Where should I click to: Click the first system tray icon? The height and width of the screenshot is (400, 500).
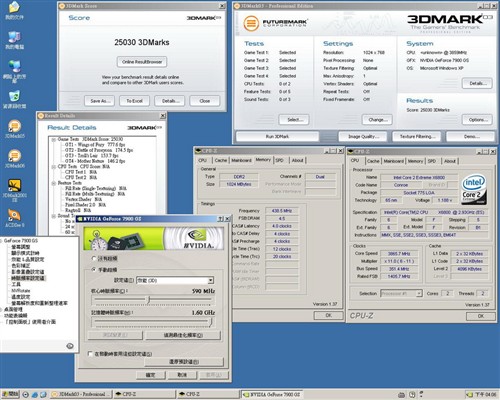[x=401, y=395]
